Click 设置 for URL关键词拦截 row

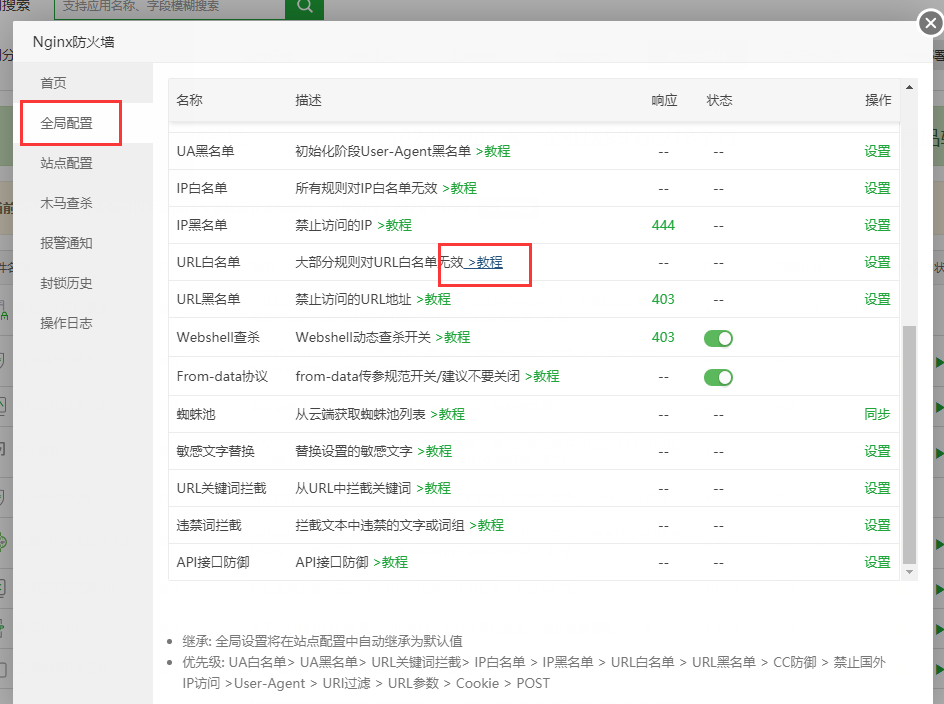(877, 488)
